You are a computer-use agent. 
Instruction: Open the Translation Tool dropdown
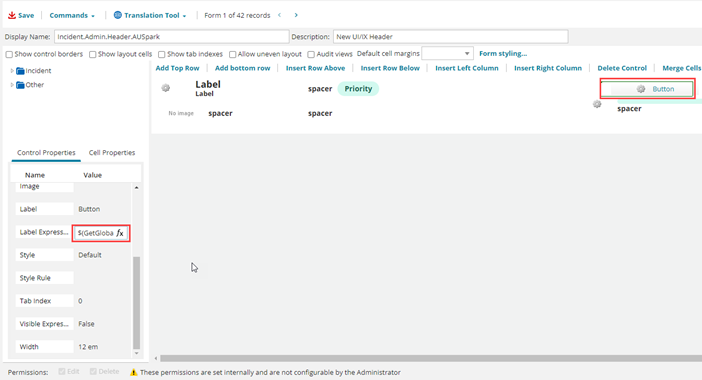tap(150, 15)
